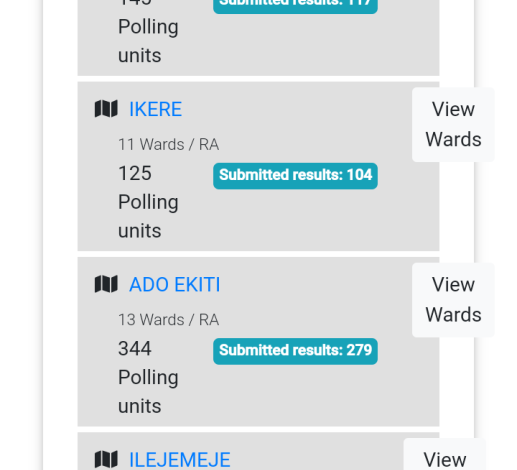
Task: View Wards for ADO EKITI
Action: tap(453, 300)
